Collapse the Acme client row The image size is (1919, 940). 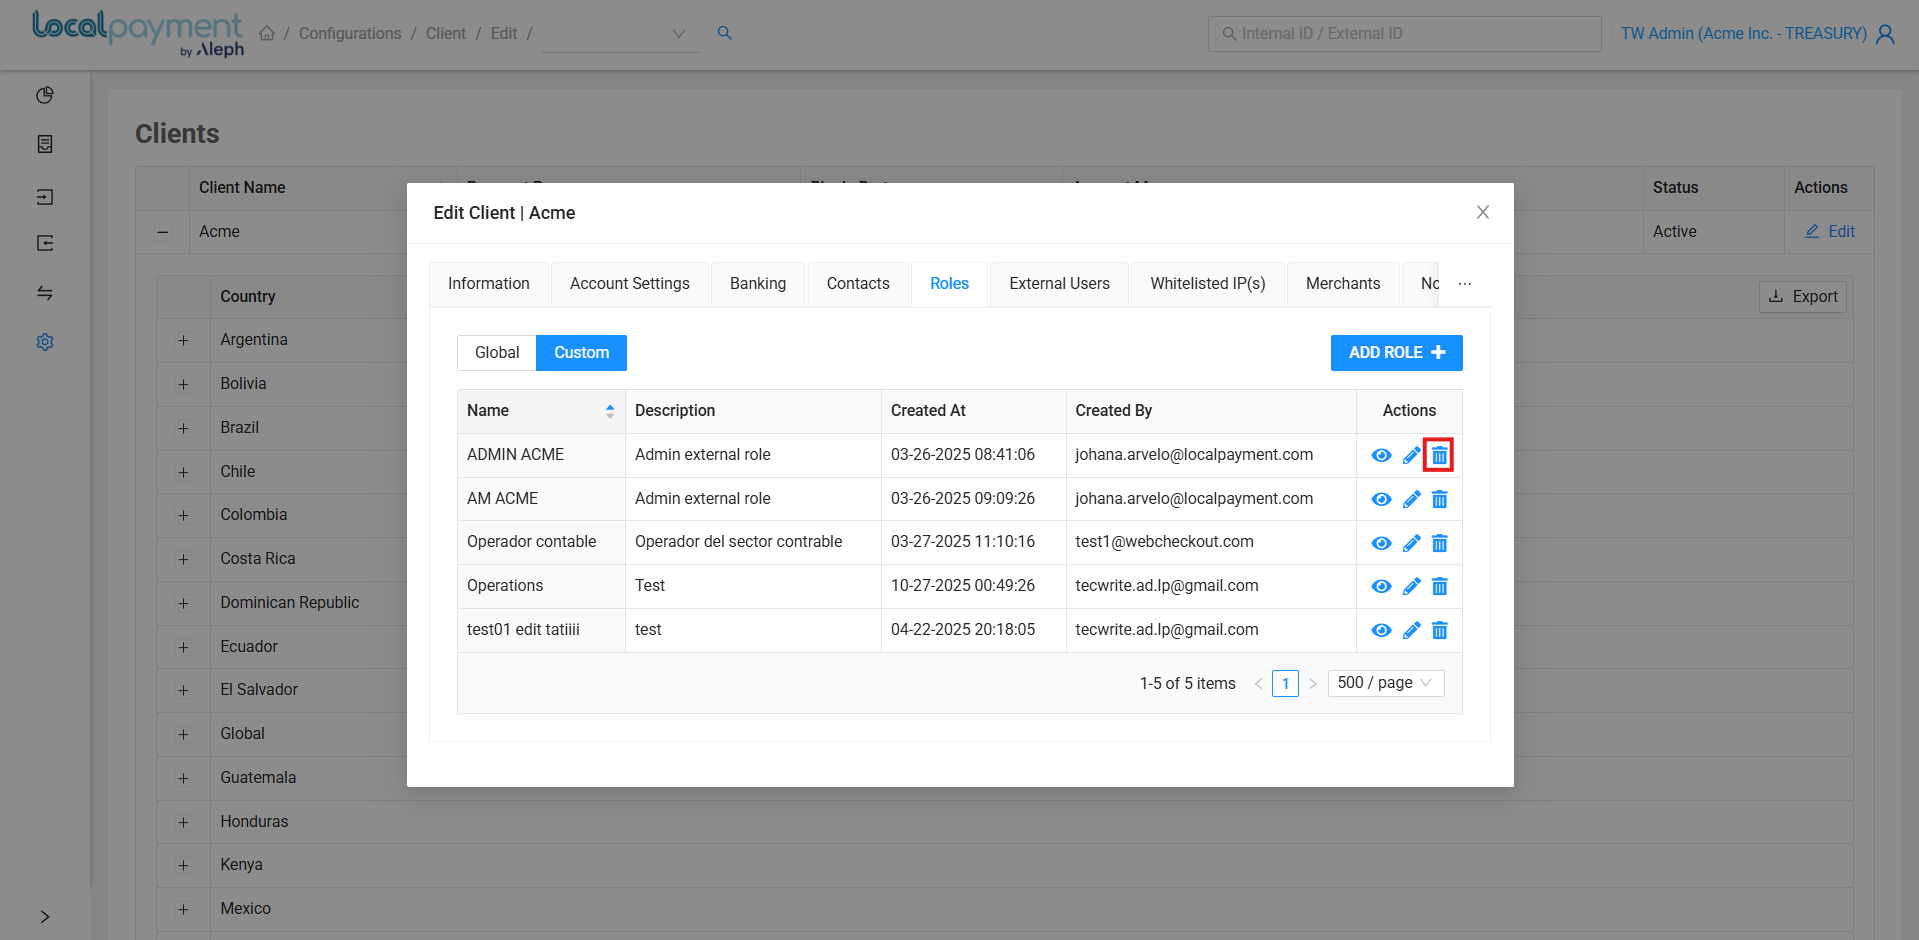pyautogui.click(x=162, y=232)
